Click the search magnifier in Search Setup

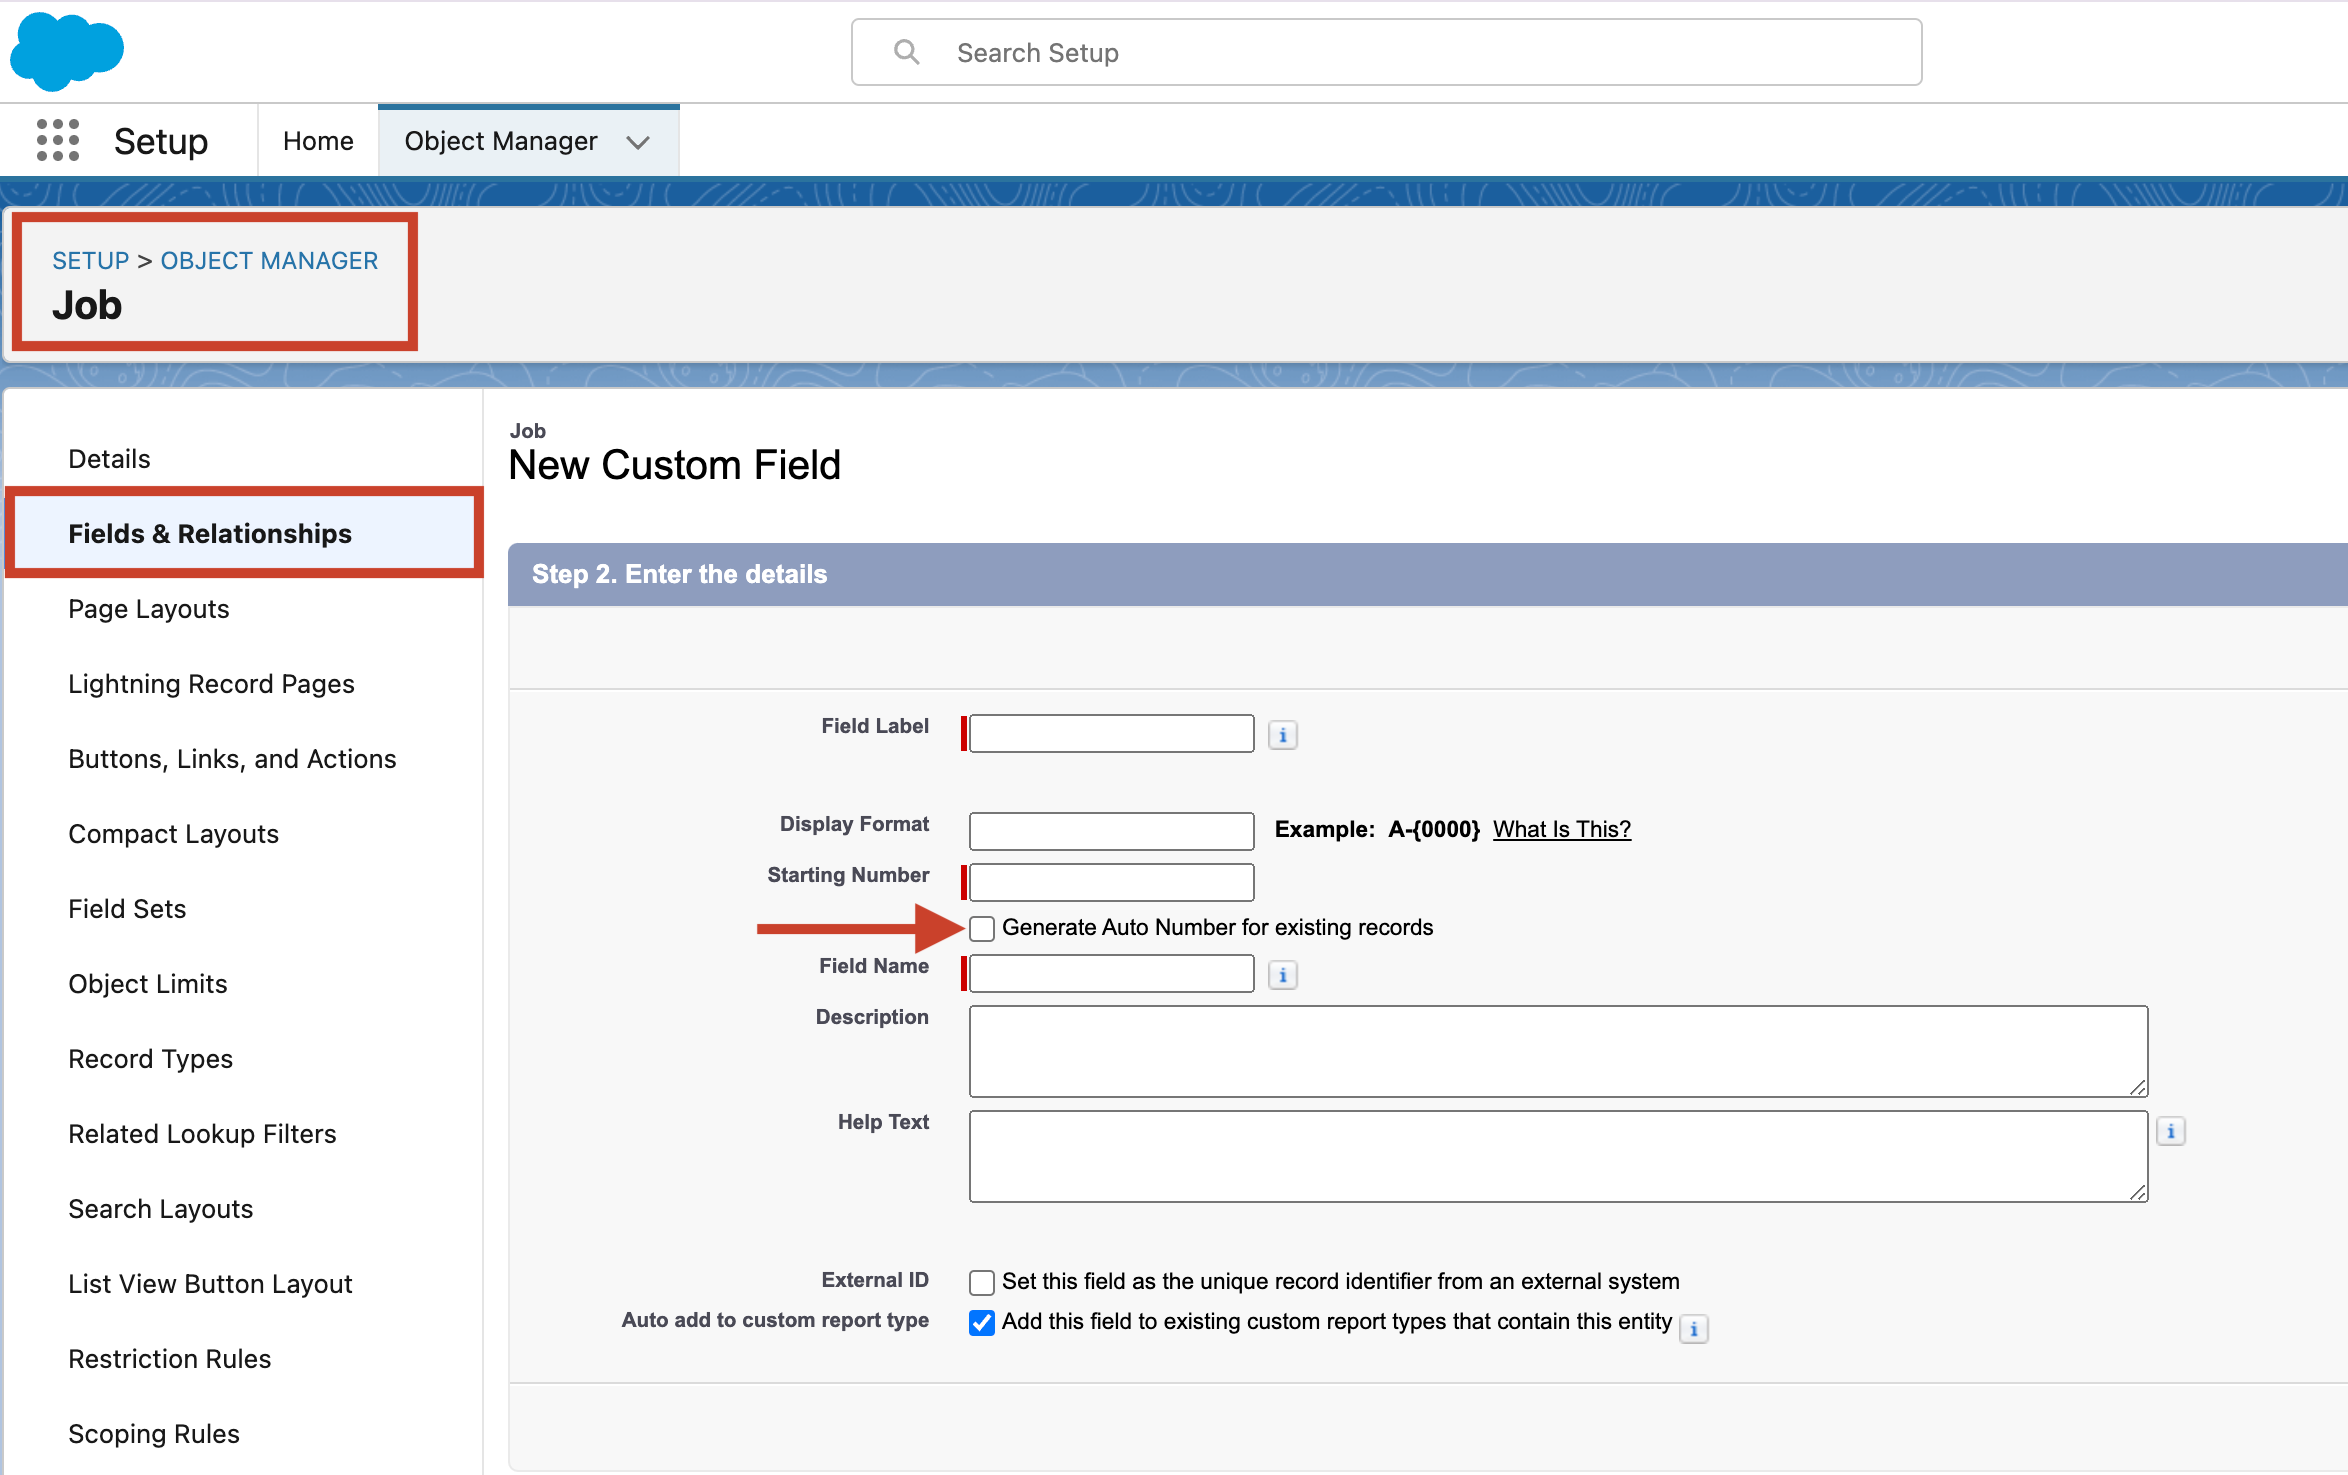point(906,51)
